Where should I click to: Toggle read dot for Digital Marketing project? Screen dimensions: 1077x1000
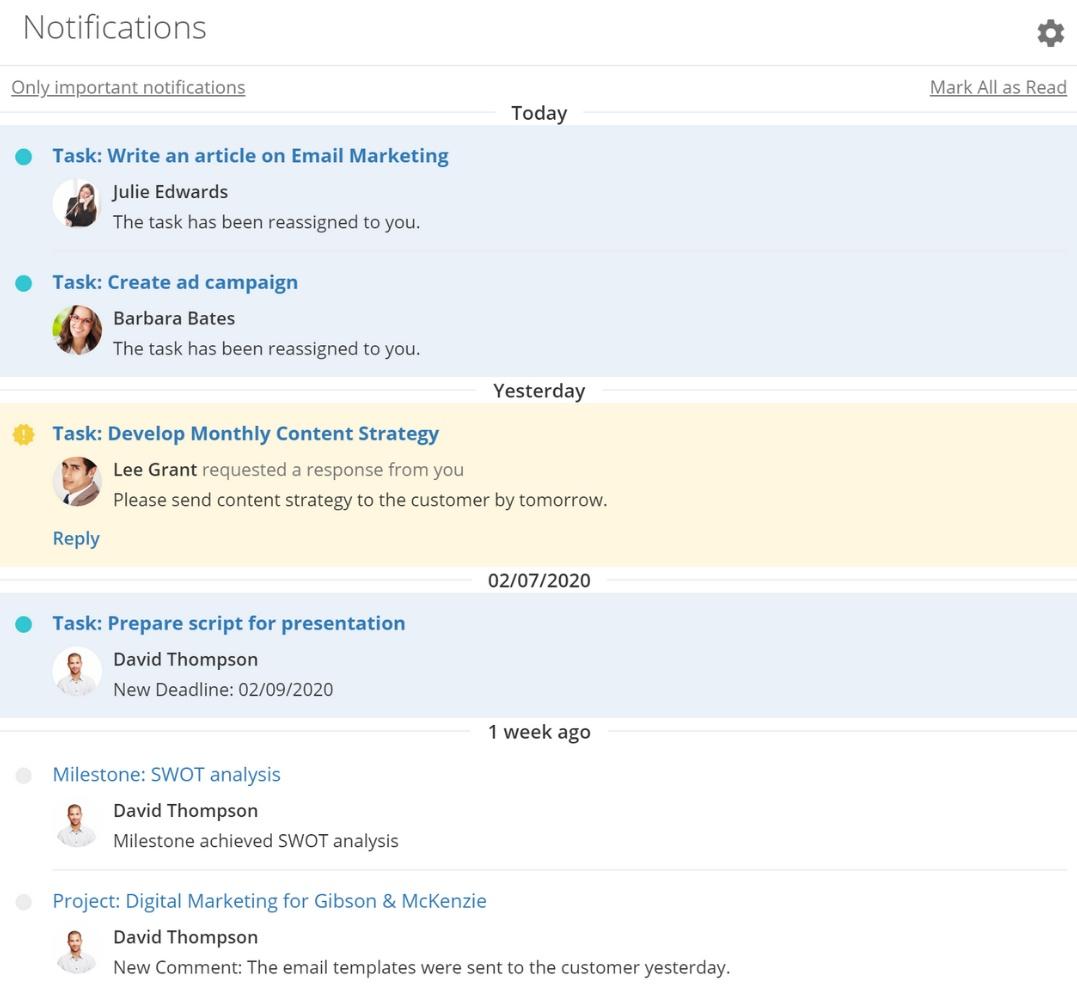23,902
